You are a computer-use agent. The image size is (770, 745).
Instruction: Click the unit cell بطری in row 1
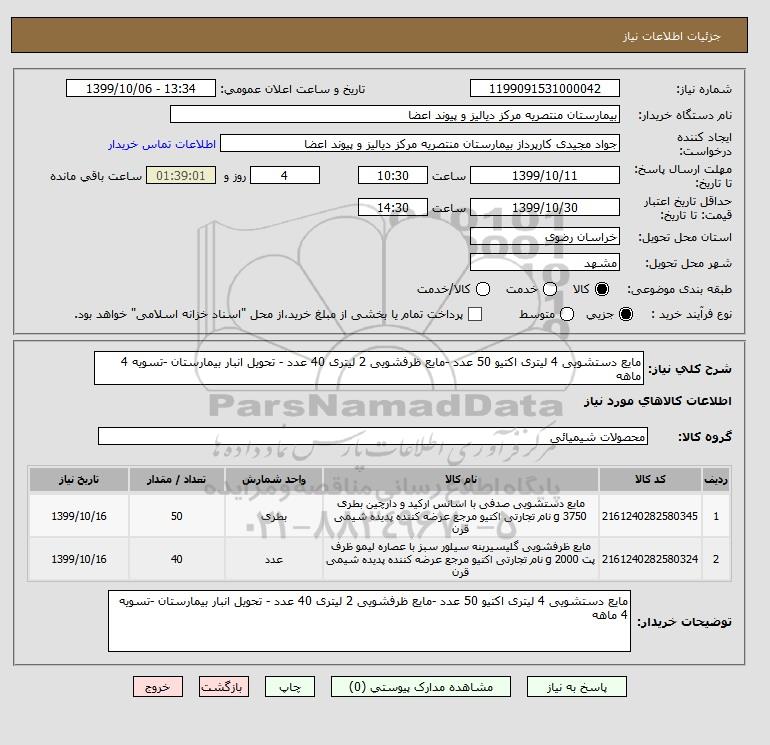[x=274, y=516]
